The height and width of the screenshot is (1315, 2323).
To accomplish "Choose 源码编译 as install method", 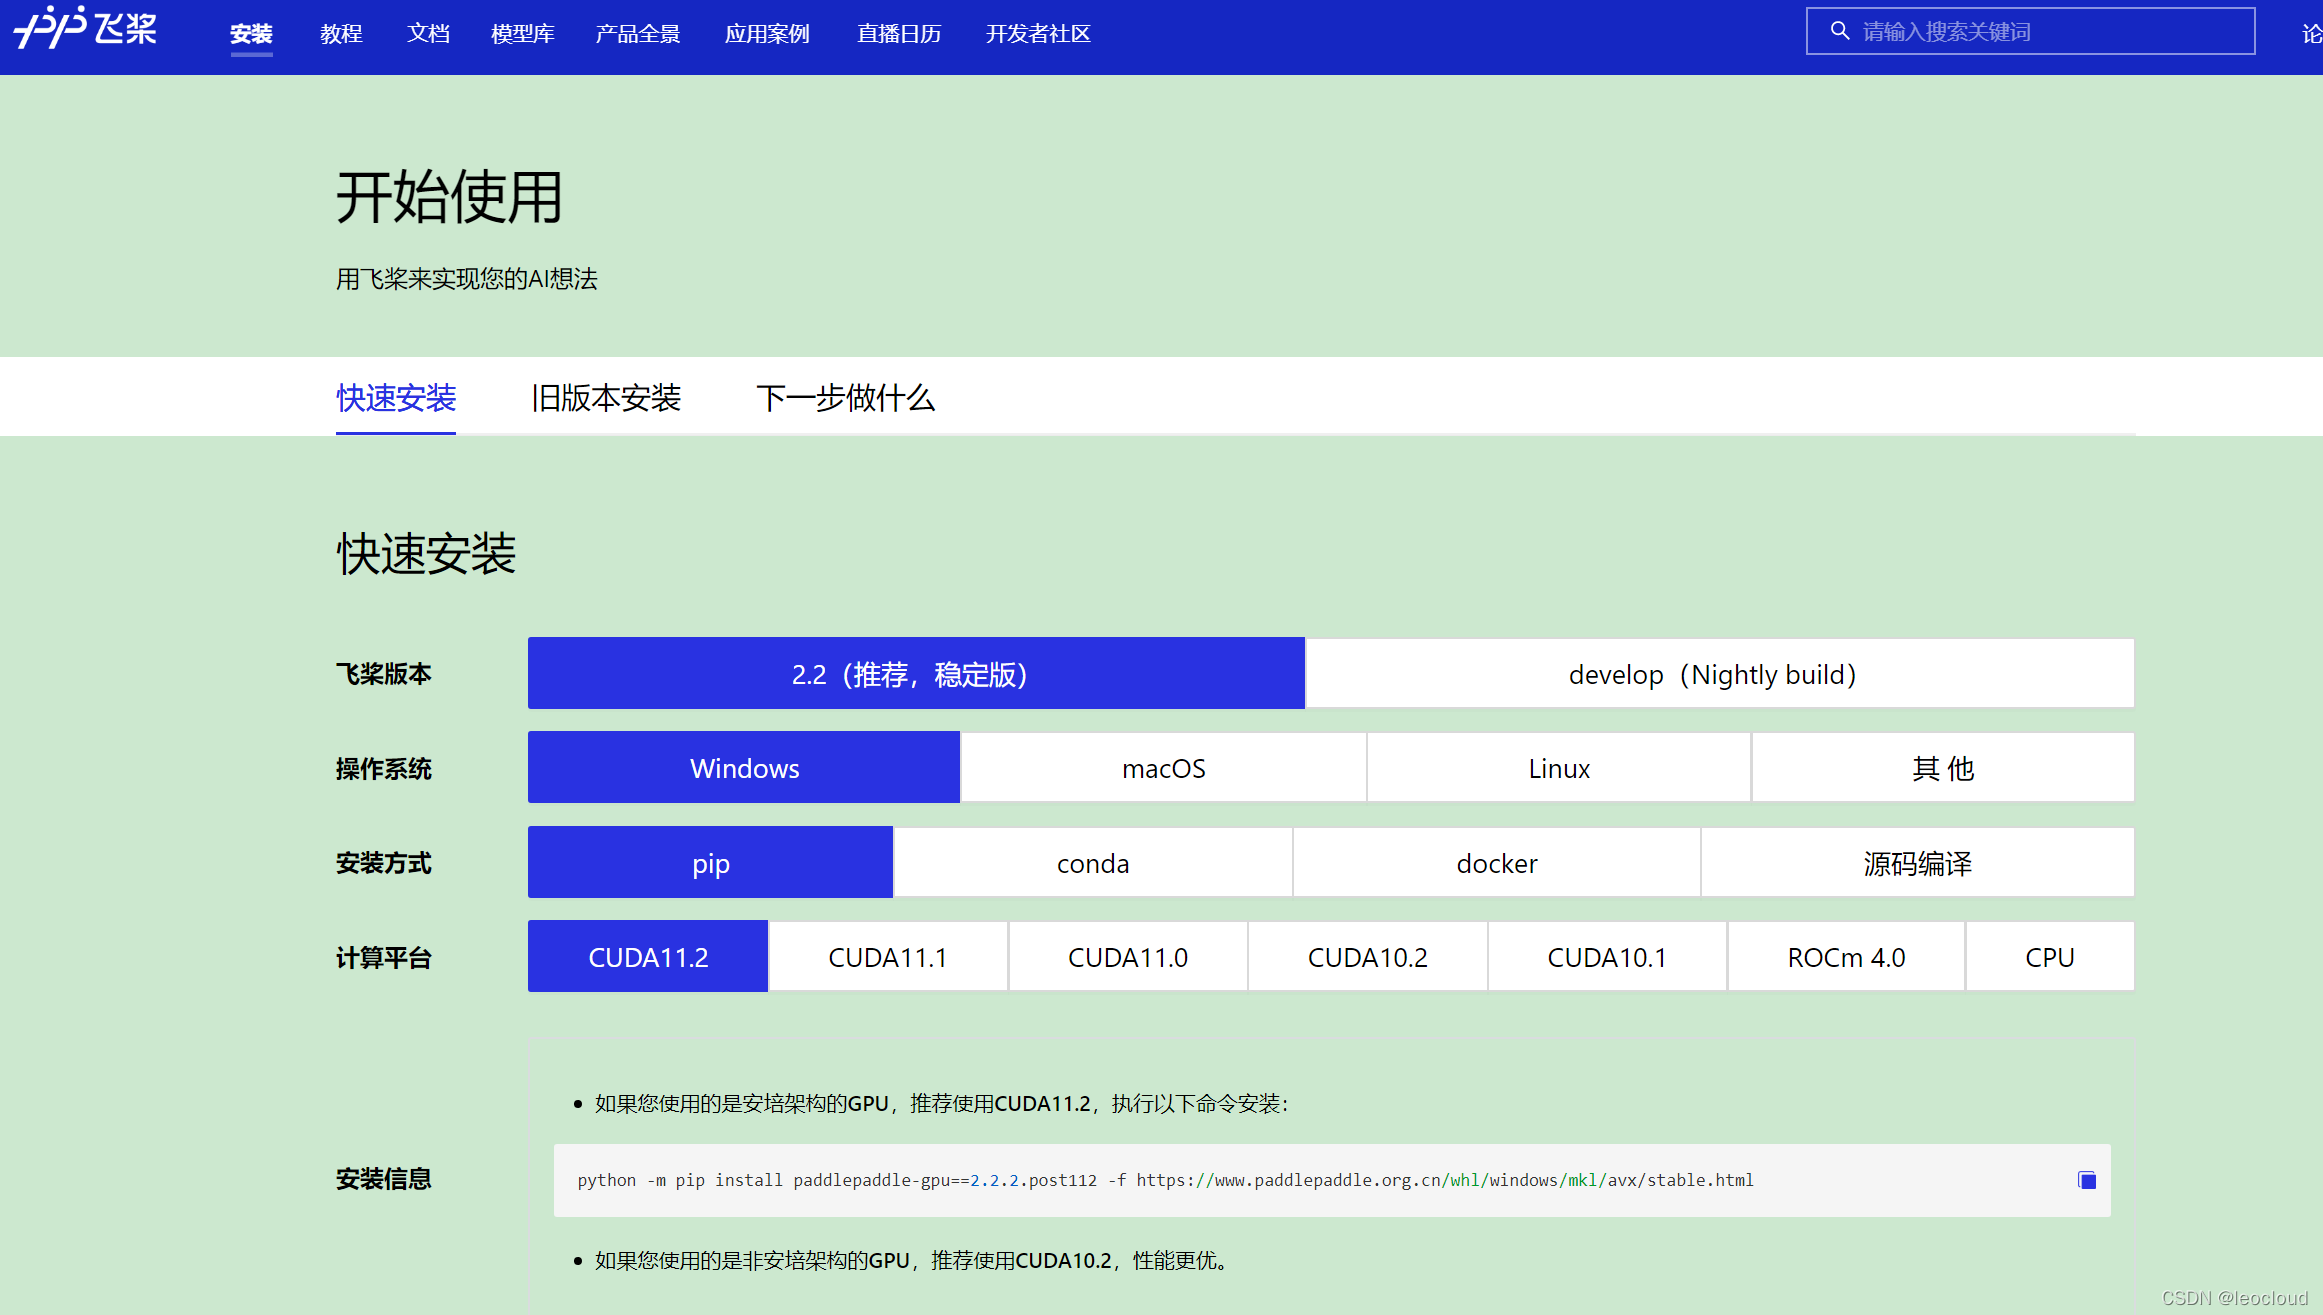I will (1916, 862).
